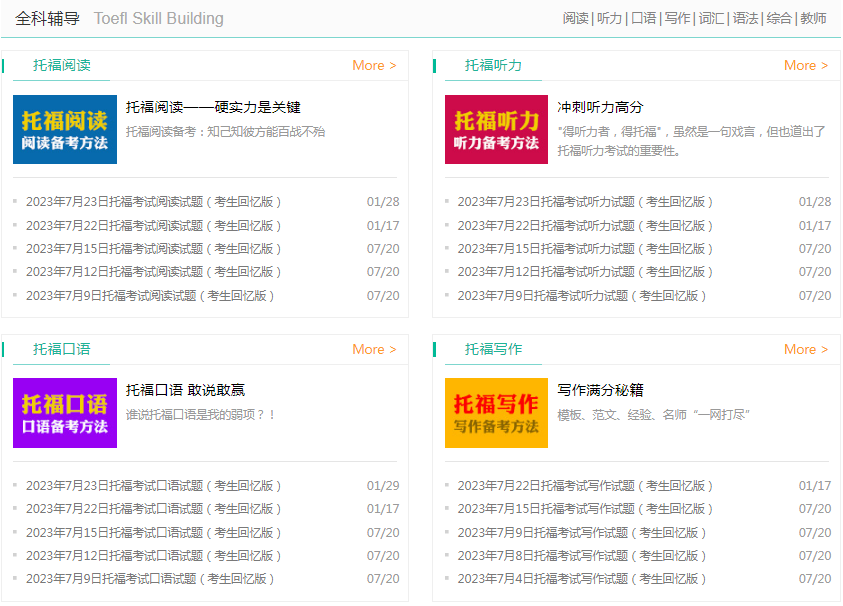This screenshot has height=606, width=843.
Task: Open the 教师 navigation link
Action: click(x=813, y=18)
